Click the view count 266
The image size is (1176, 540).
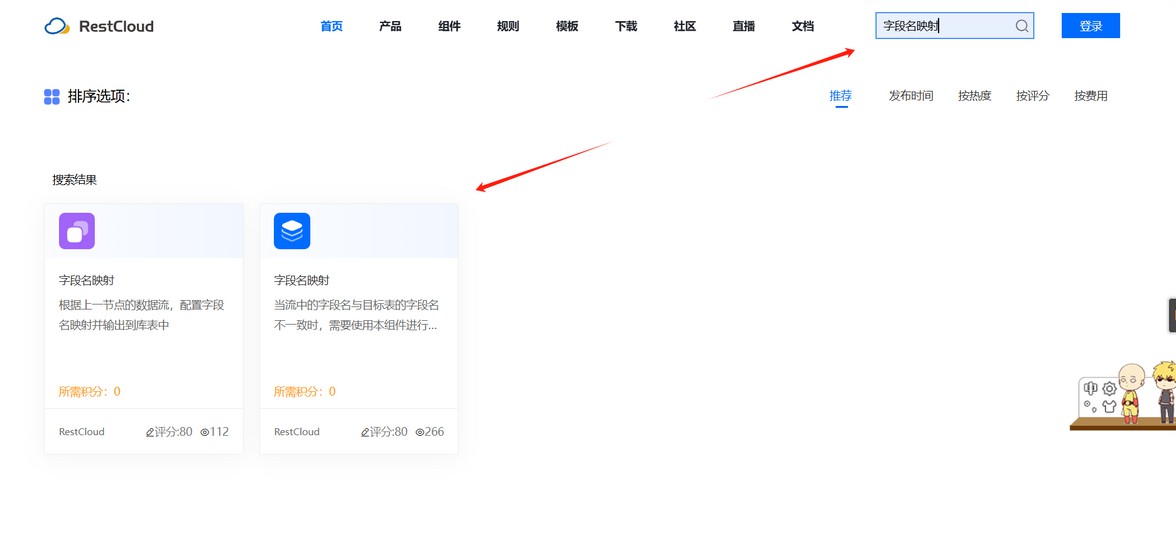434,432
